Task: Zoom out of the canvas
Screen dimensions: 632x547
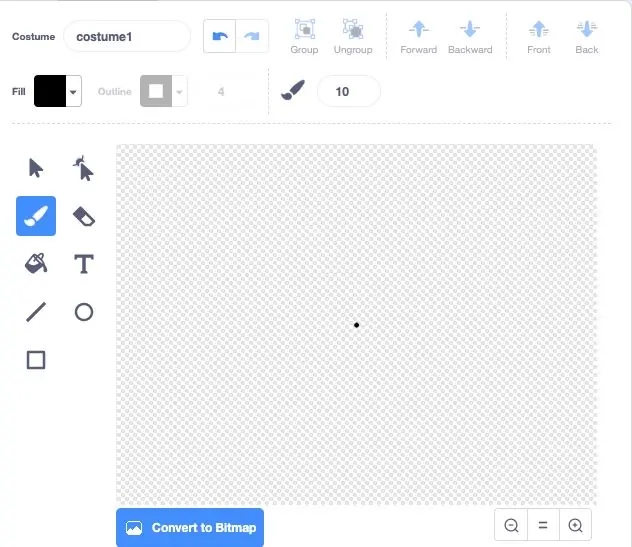Action: (511, 525)
